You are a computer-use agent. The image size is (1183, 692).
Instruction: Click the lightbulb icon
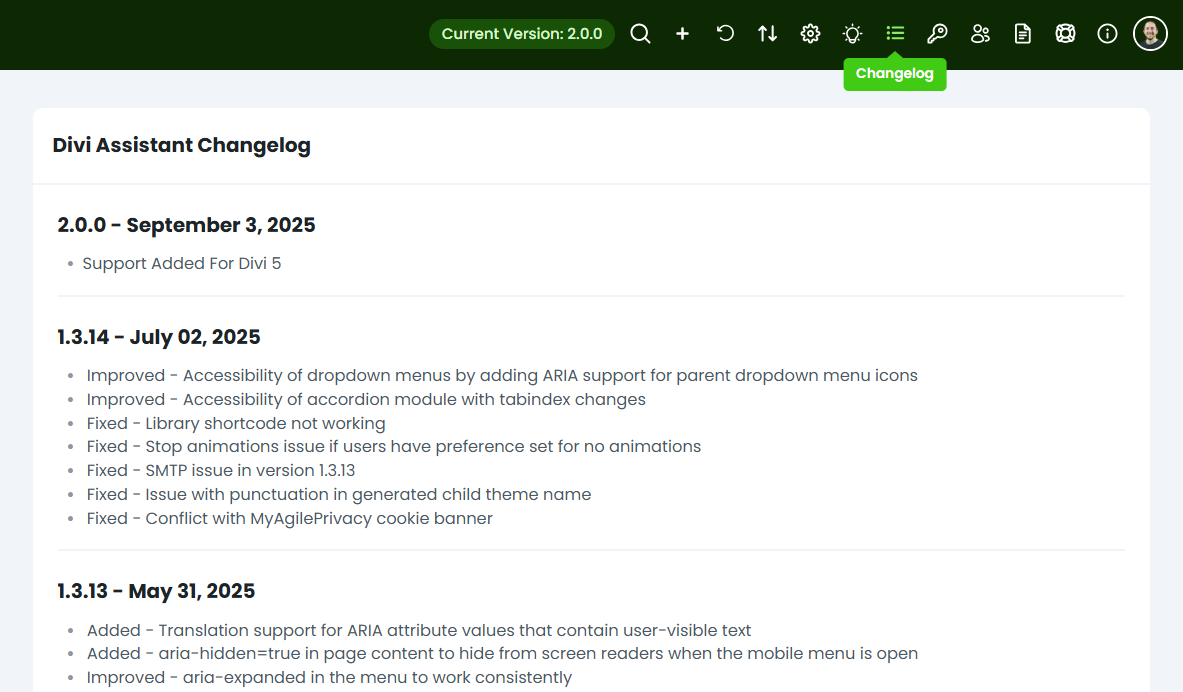(x=852, y=34)
